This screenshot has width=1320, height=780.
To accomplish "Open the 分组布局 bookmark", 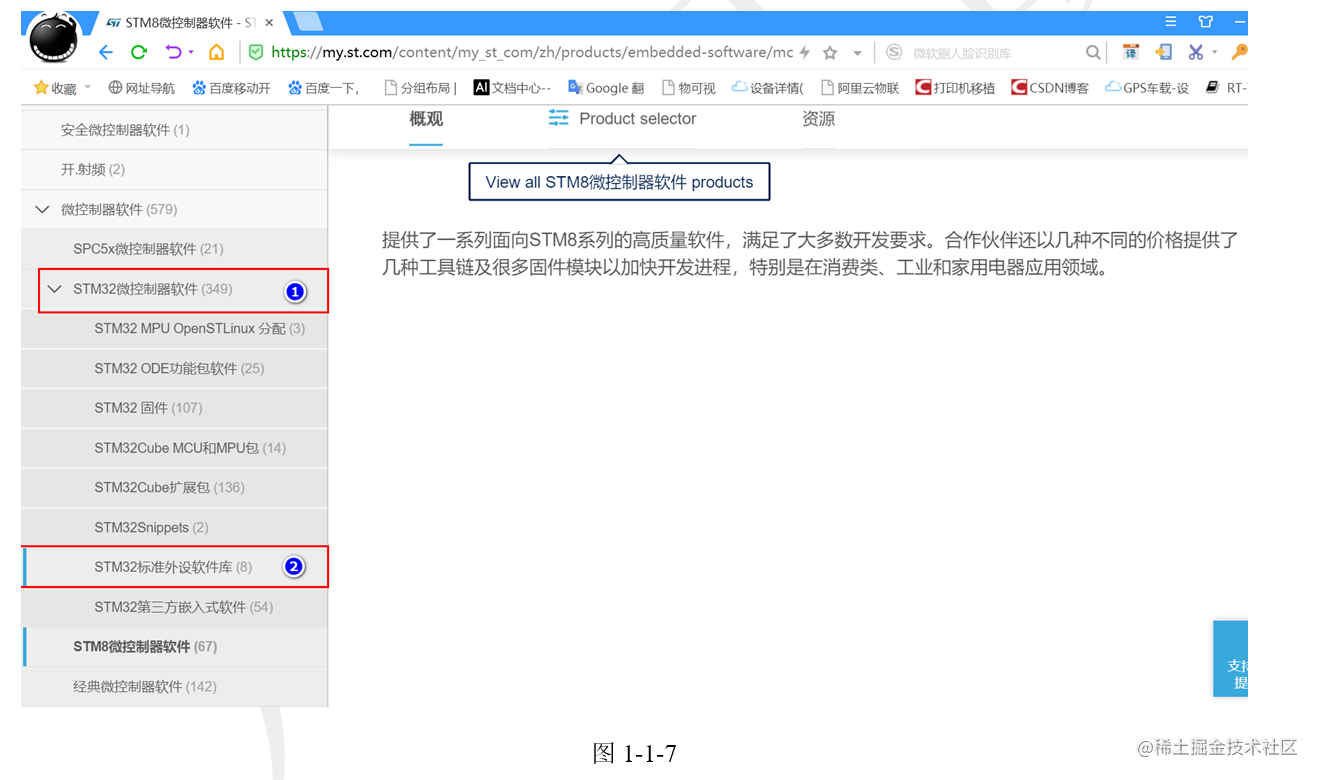I will 420,88.
